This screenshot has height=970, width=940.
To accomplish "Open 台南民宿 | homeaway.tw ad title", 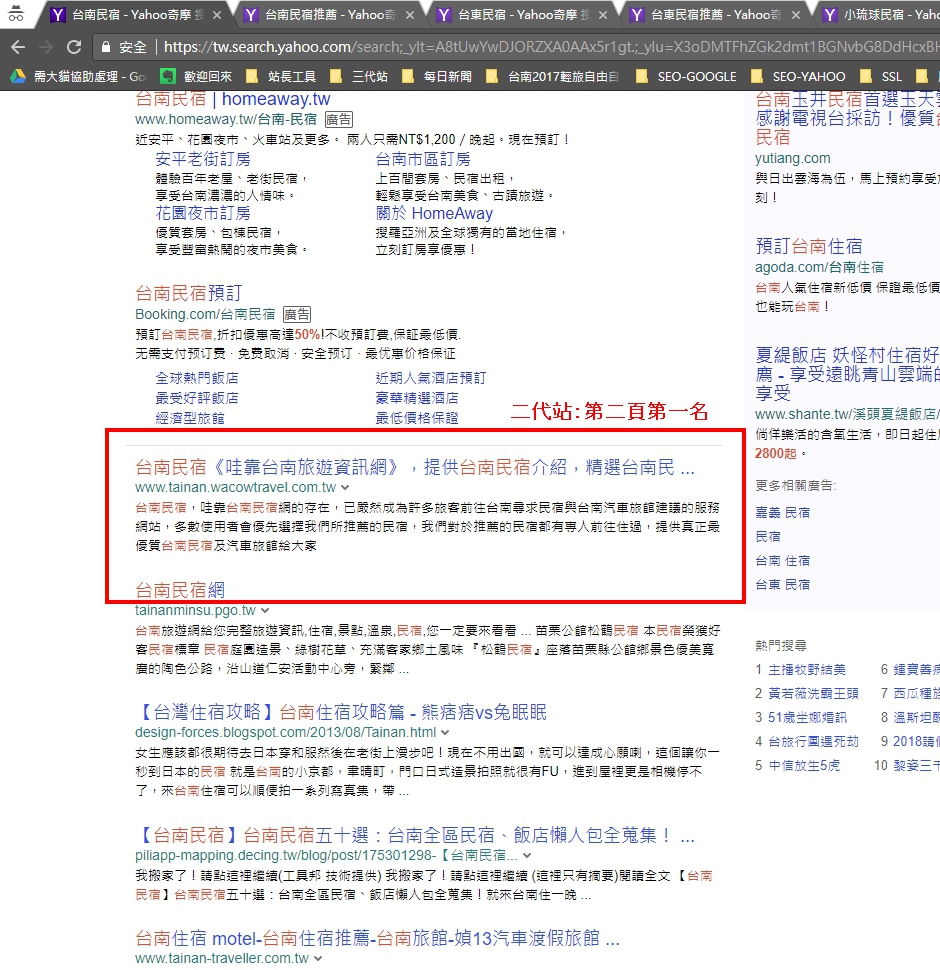I will (233, 99).
